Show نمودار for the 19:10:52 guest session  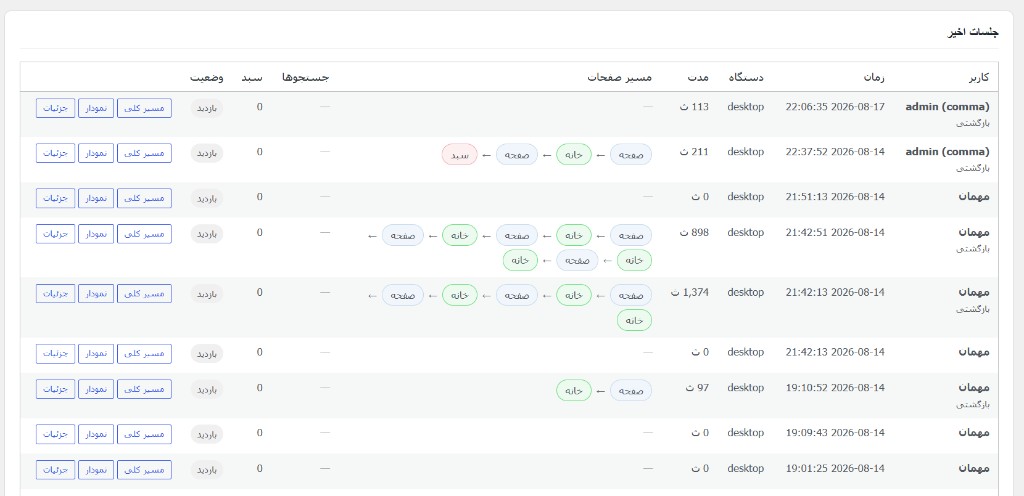coord(96,389)
